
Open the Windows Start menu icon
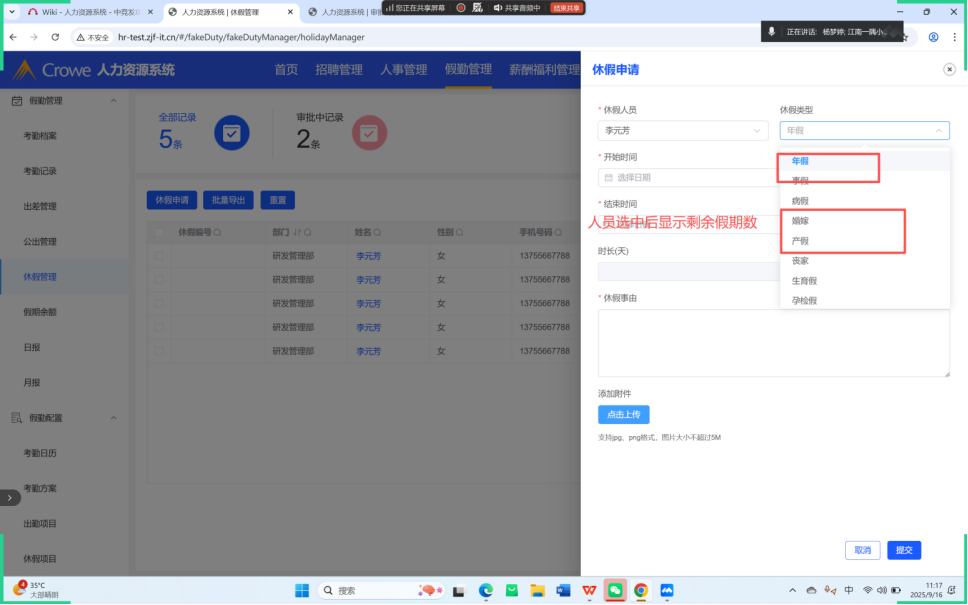[x=302, y=591]
